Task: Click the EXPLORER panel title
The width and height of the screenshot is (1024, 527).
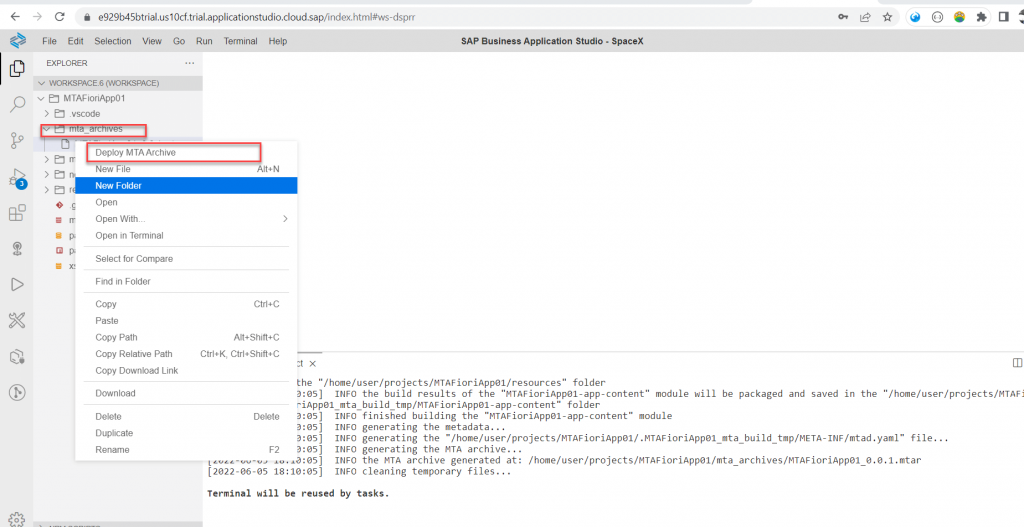Action: 67,63
